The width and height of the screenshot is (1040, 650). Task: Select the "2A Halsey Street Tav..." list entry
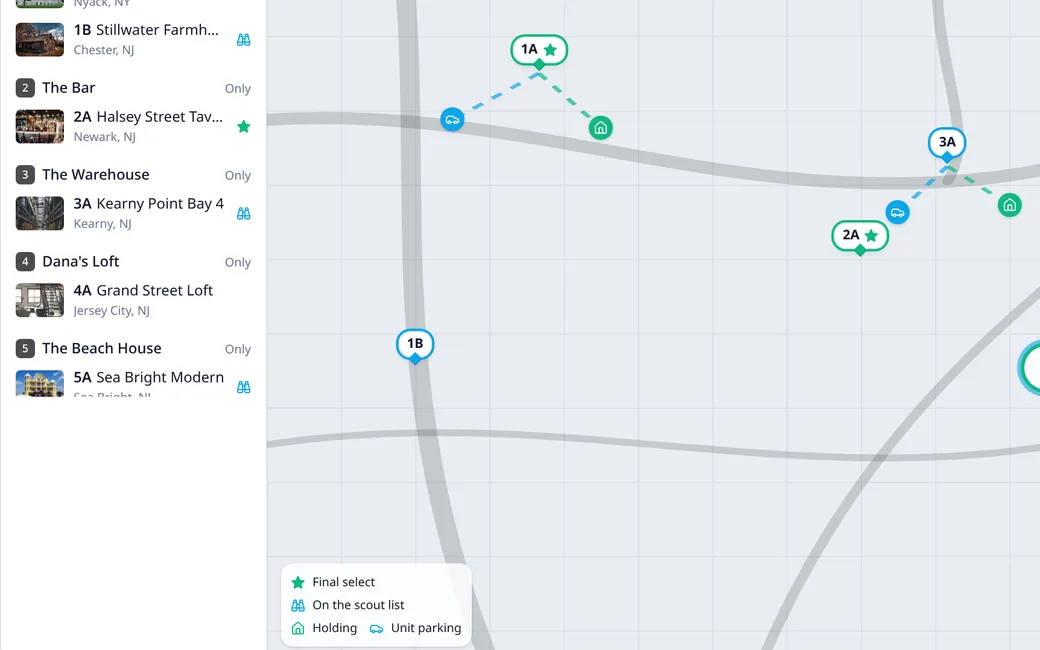[133, 127]
